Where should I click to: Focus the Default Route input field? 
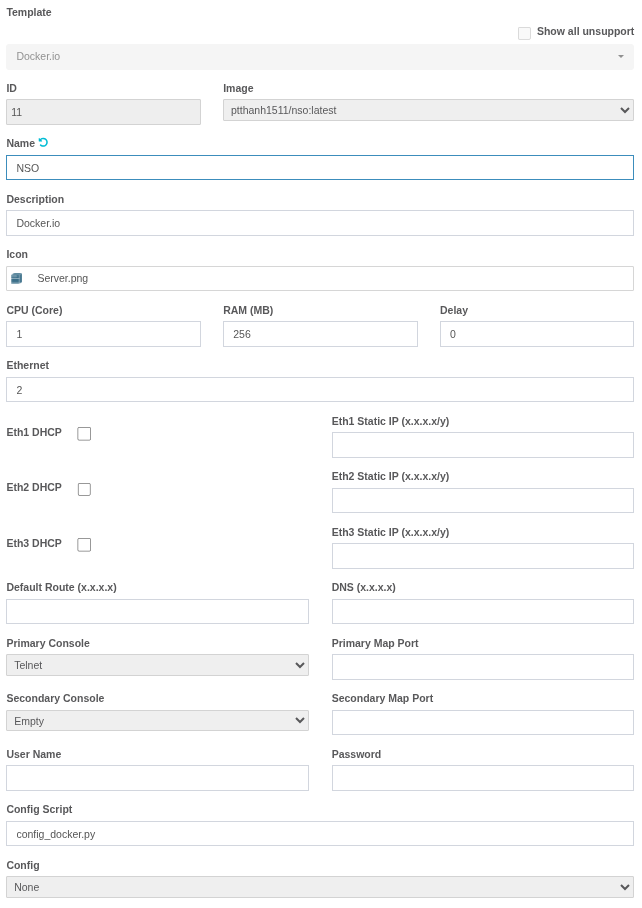[157, 612]
